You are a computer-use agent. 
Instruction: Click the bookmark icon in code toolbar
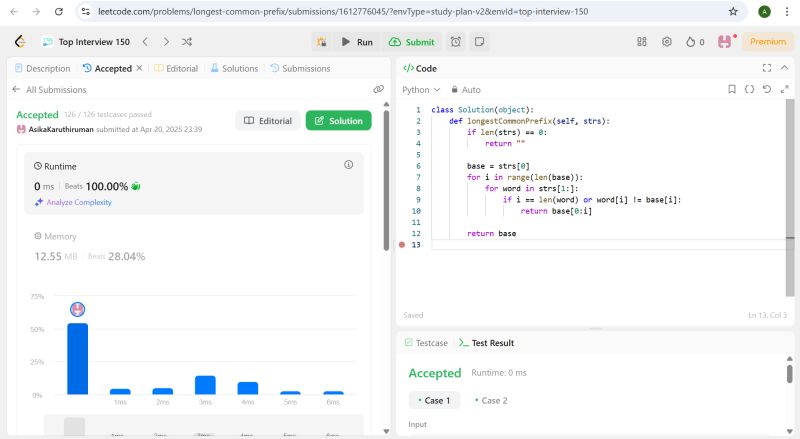coord(732,89)
